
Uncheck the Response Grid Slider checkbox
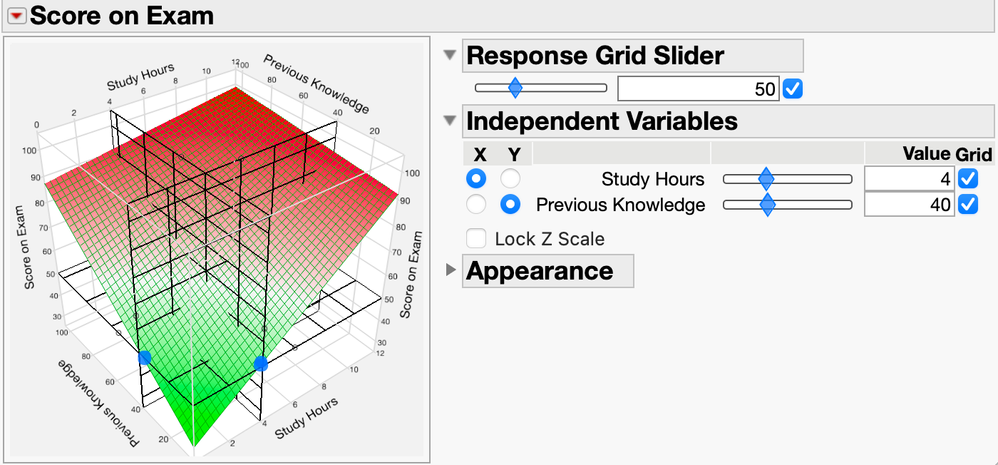pos(793,89)
